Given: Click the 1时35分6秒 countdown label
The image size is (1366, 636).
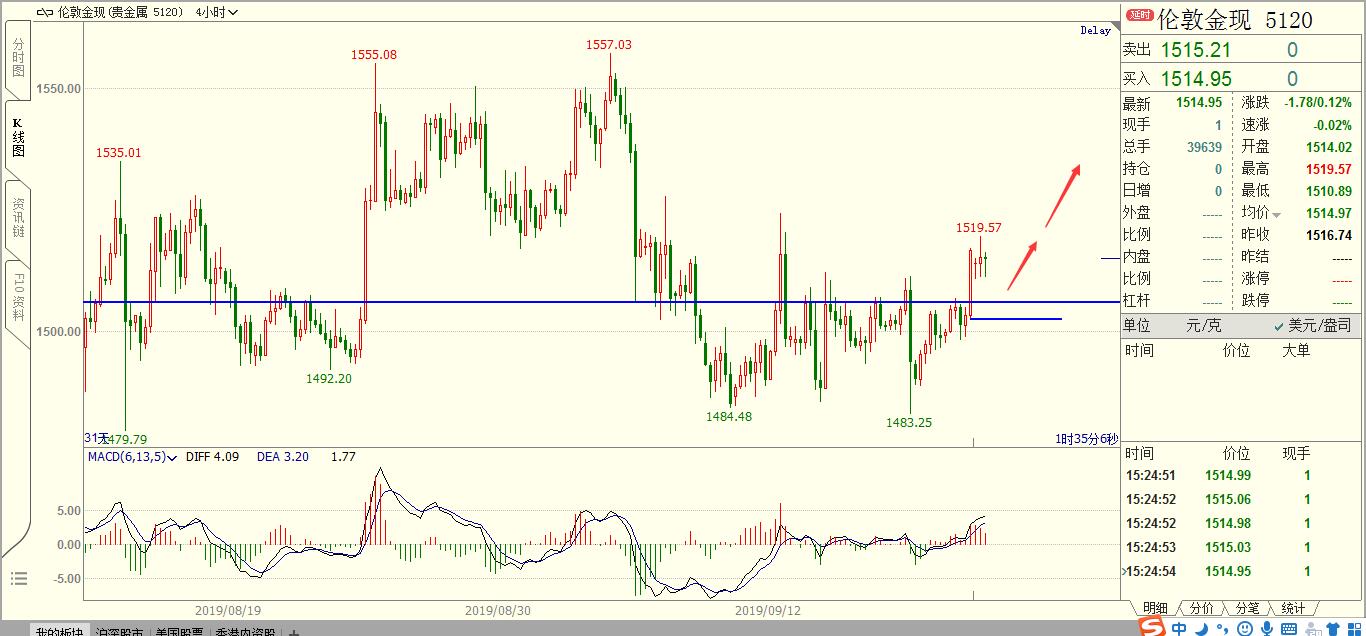Looking at the screenshot, I should pos(1087,439).
